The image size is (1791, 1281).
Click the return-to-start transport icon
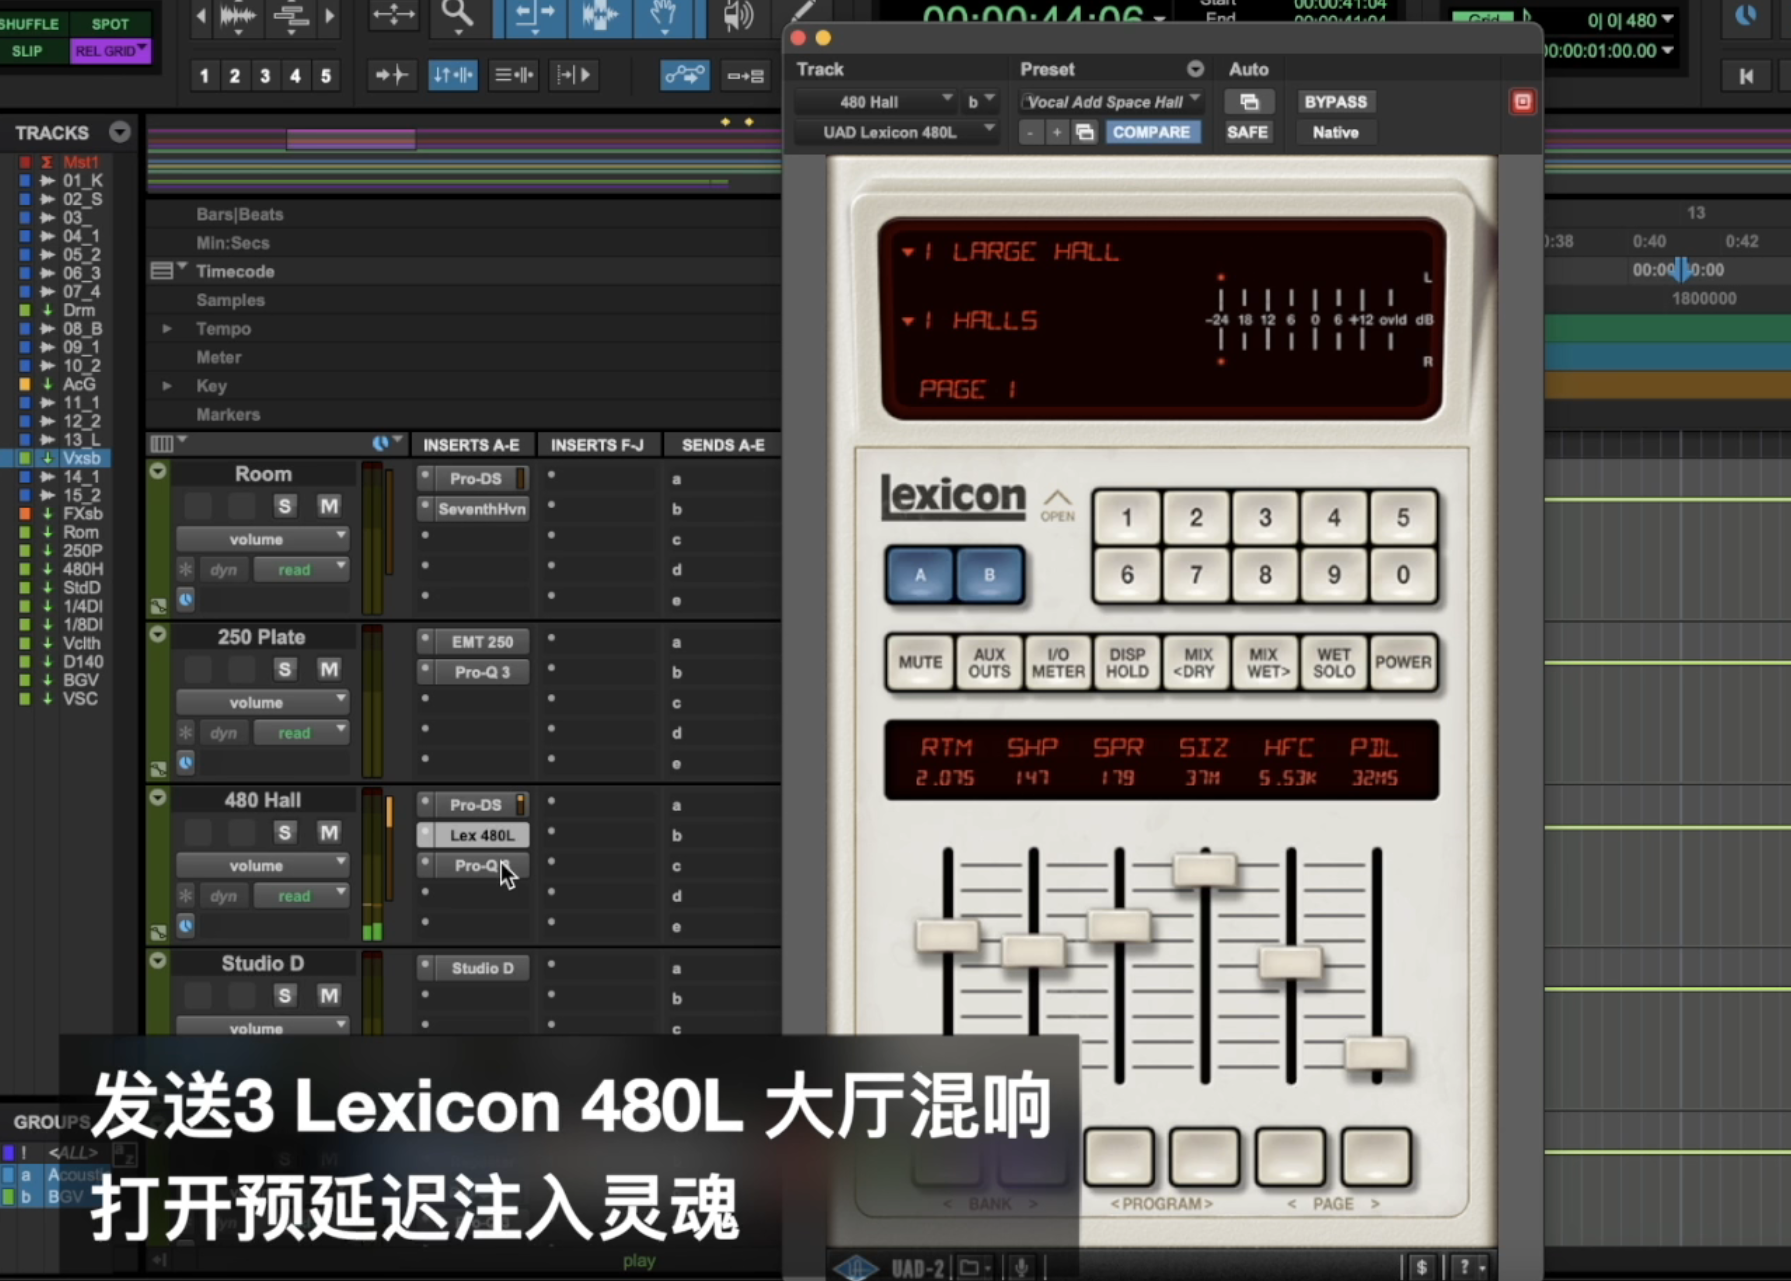point(1745,76)
